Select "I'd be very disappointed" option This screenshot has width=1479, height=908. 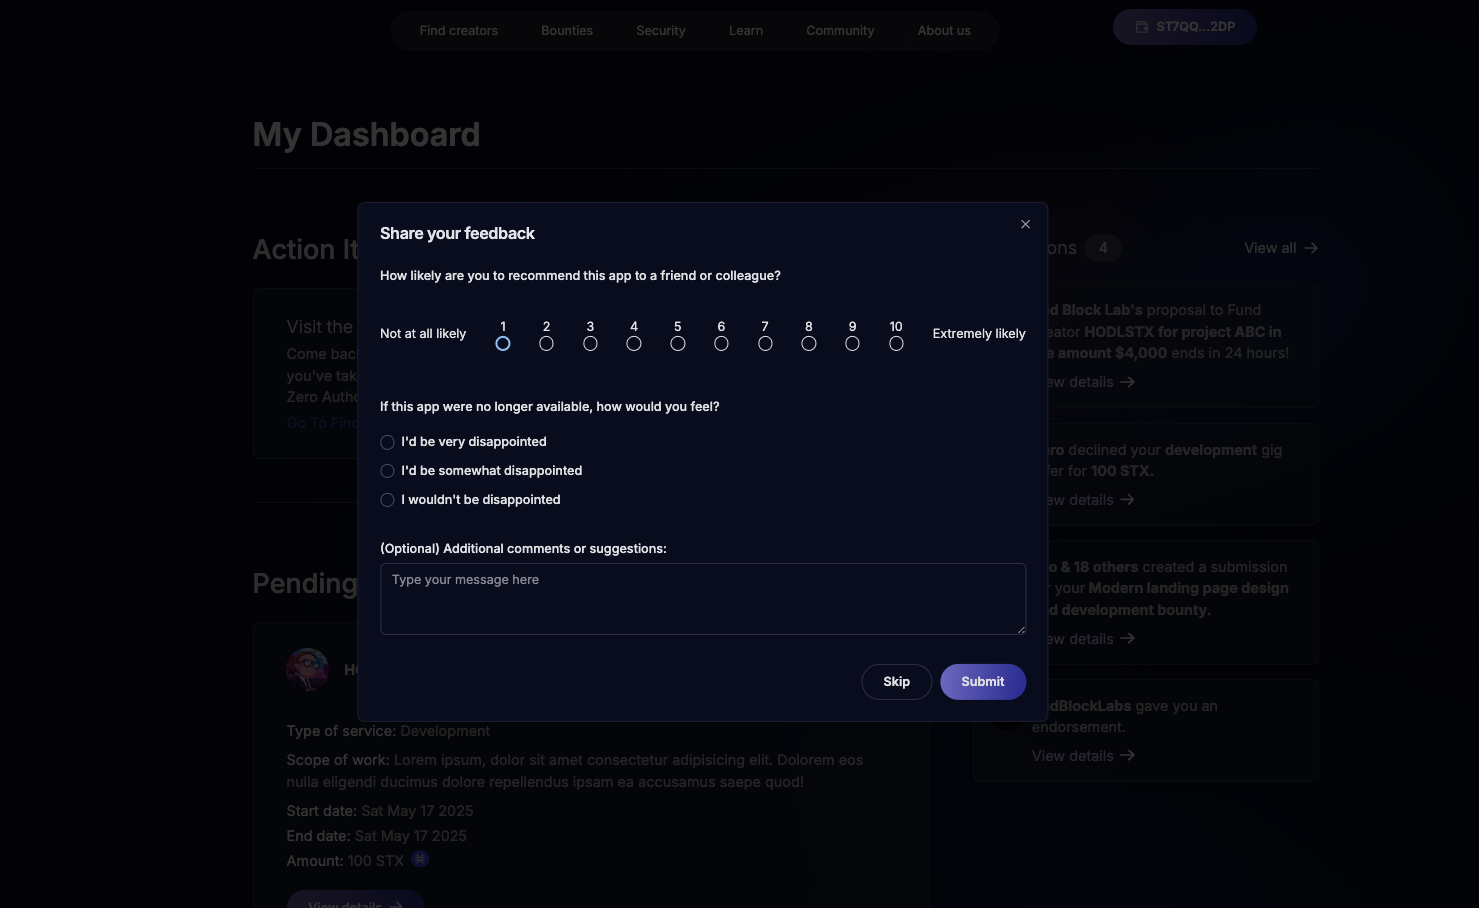(388, 442)
